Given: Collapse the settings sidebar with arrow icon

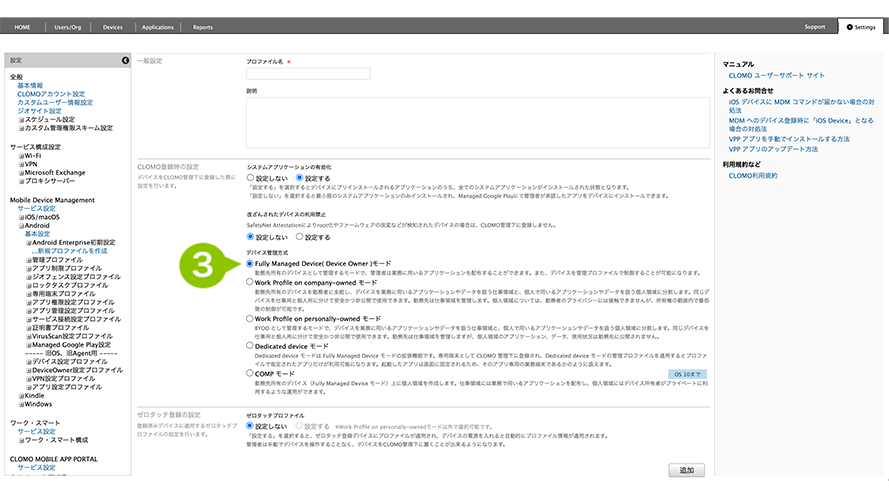Looking at the screenshot, I should coord(125,60).
